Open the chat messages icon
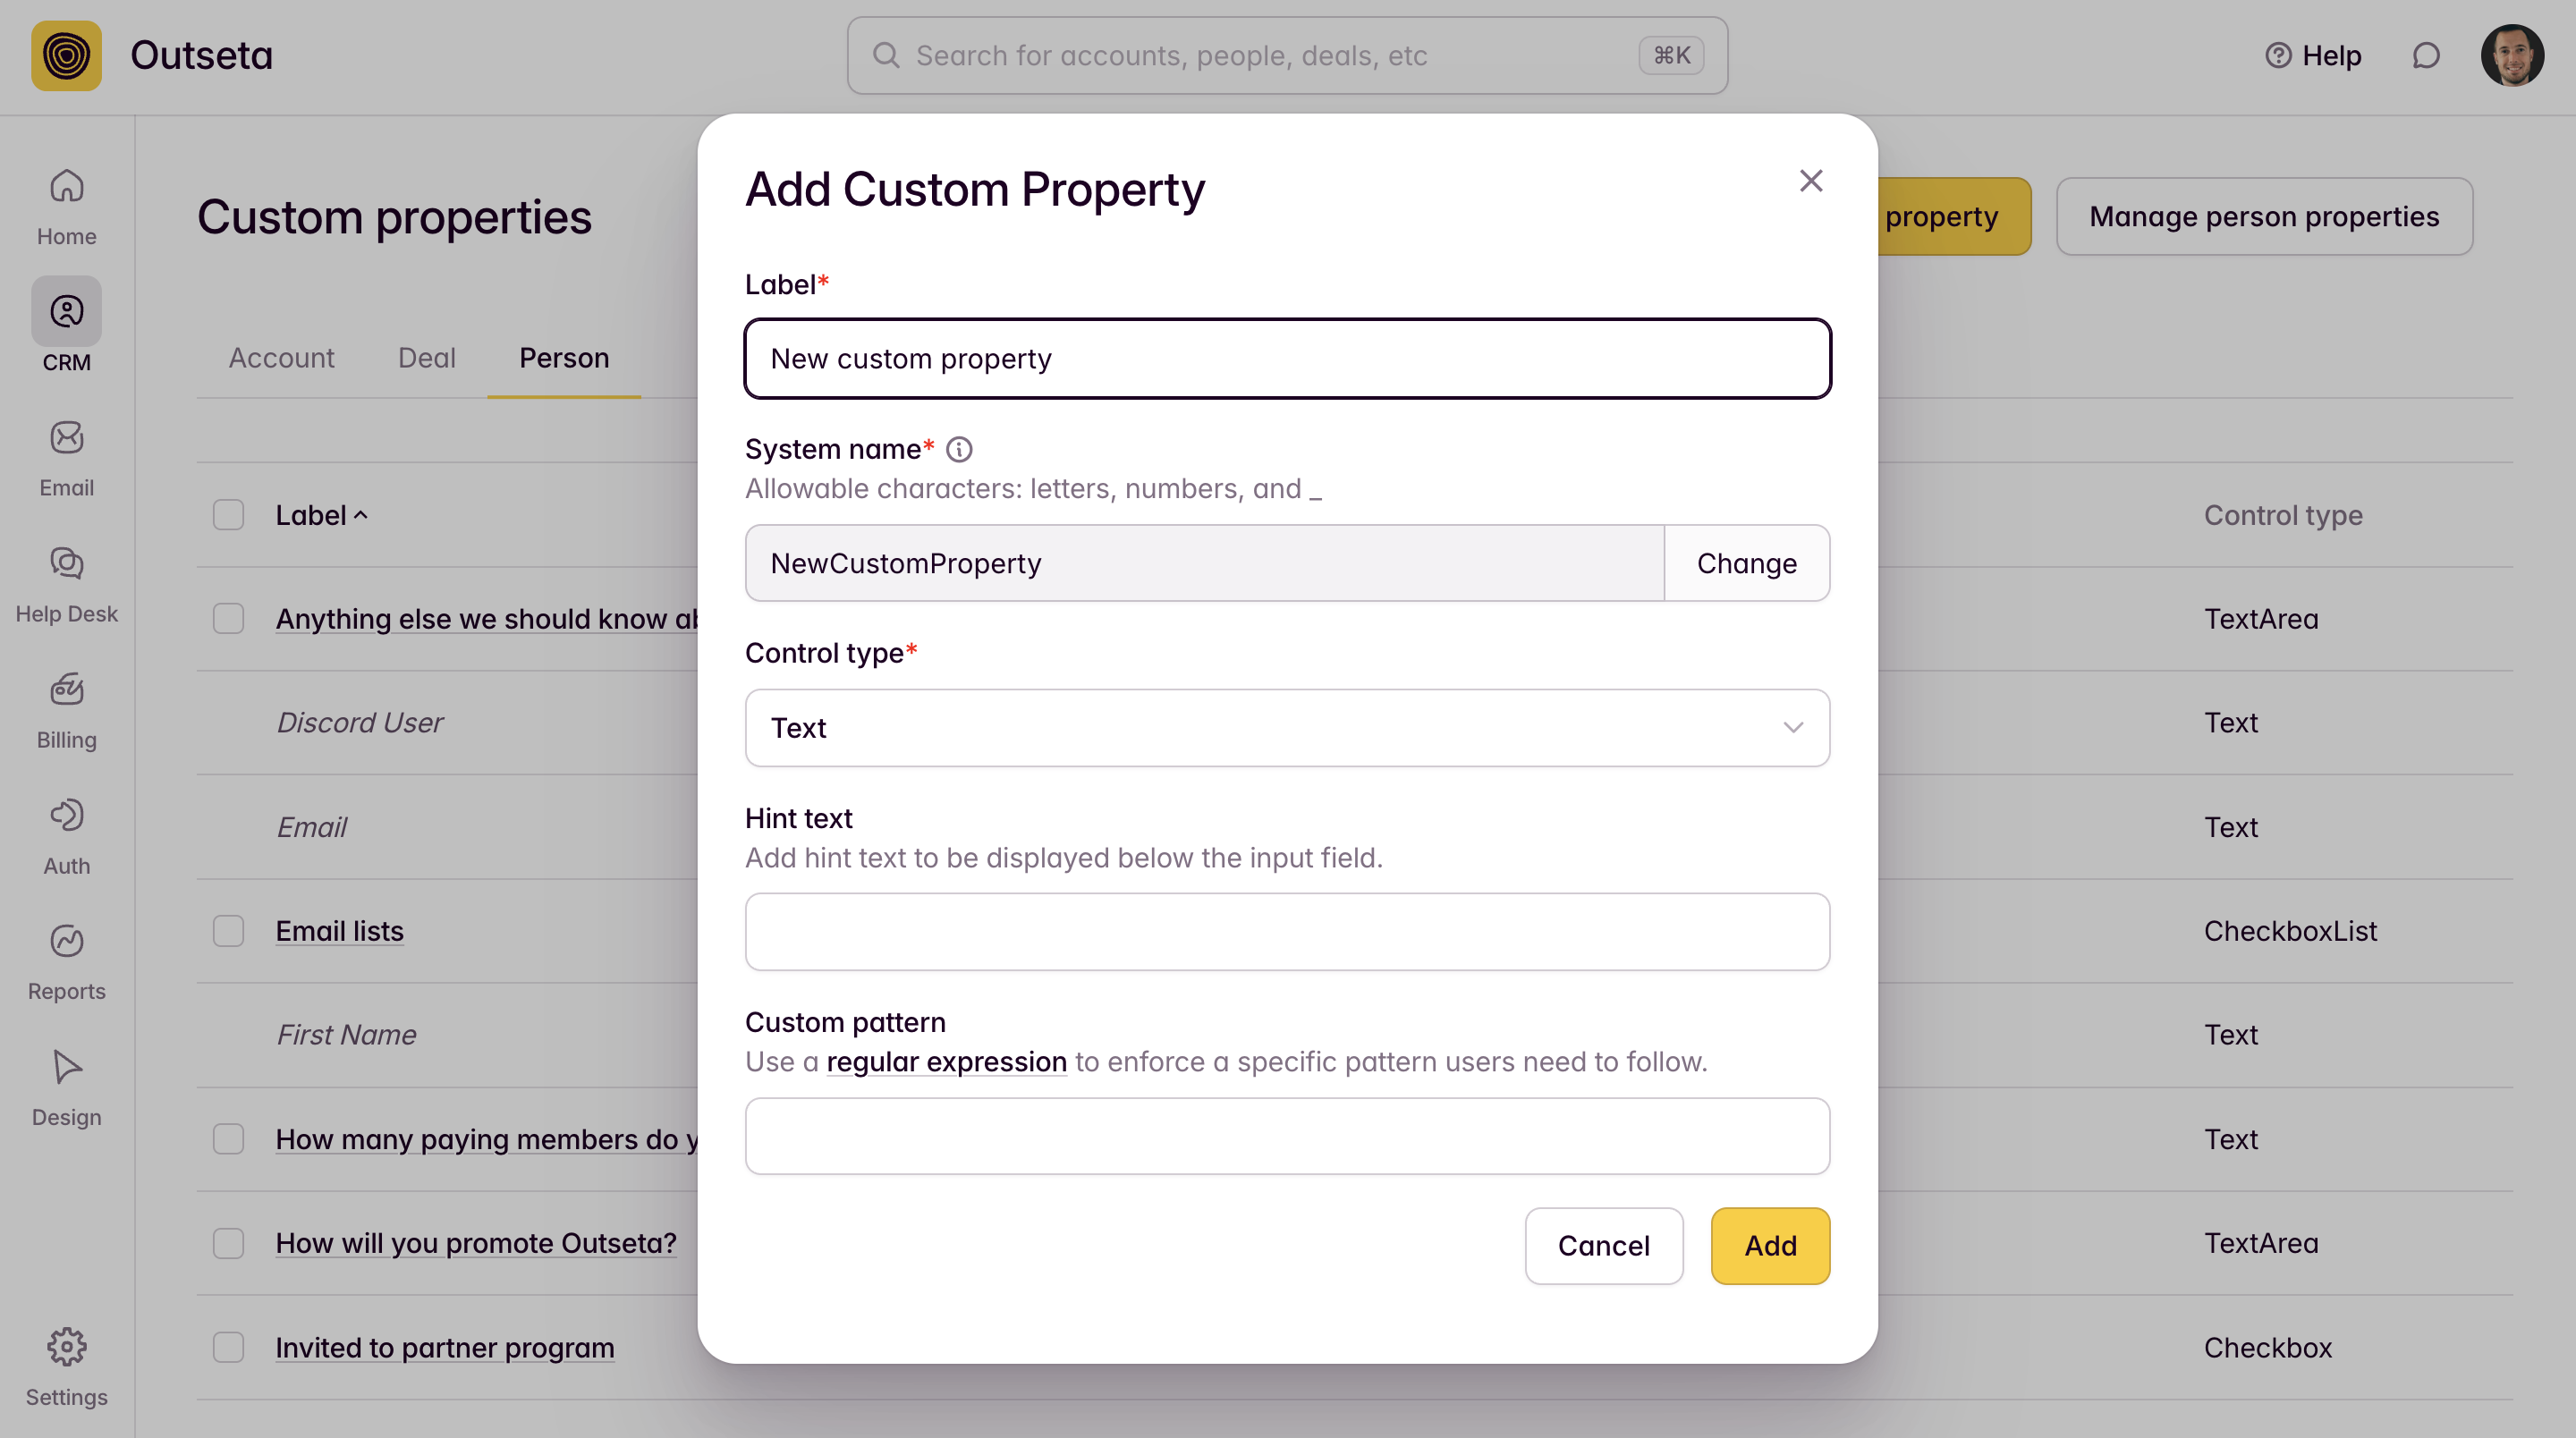Image resolution: width=2576 pixels, height=1438 pixels. (x=2425, y=56)
